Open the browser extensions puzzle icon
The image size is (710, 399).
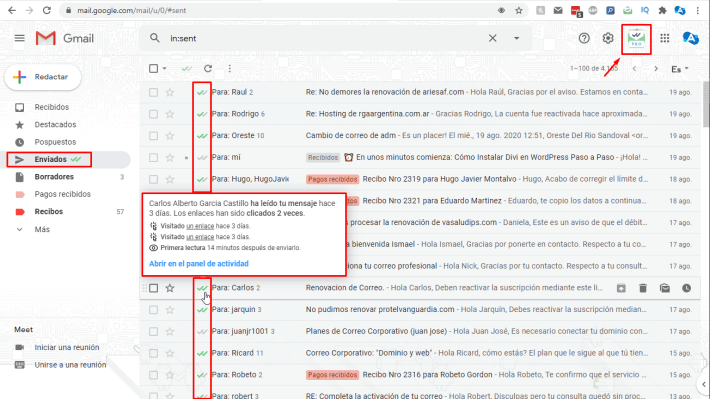tap(662, 10)
